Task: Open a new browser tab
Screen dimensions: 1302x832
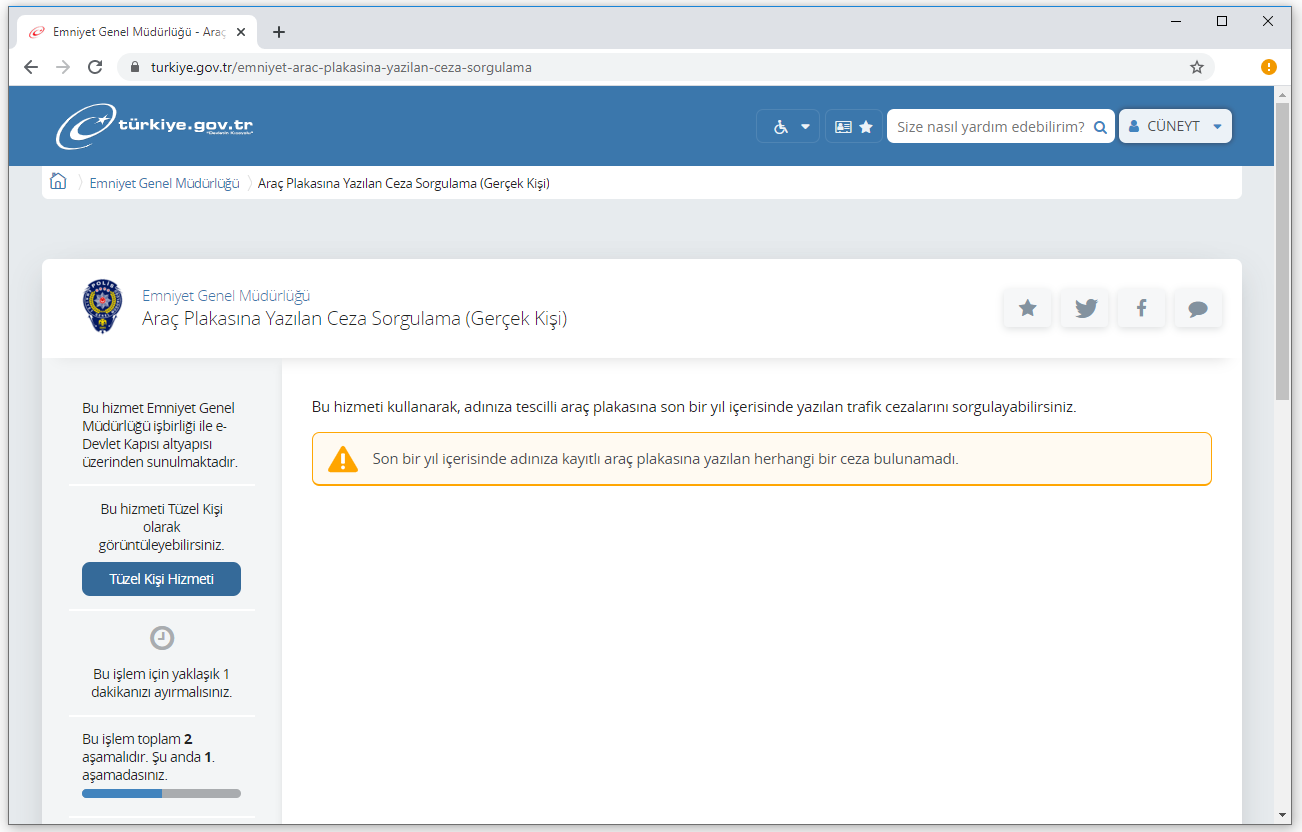Action: point(279,32)
